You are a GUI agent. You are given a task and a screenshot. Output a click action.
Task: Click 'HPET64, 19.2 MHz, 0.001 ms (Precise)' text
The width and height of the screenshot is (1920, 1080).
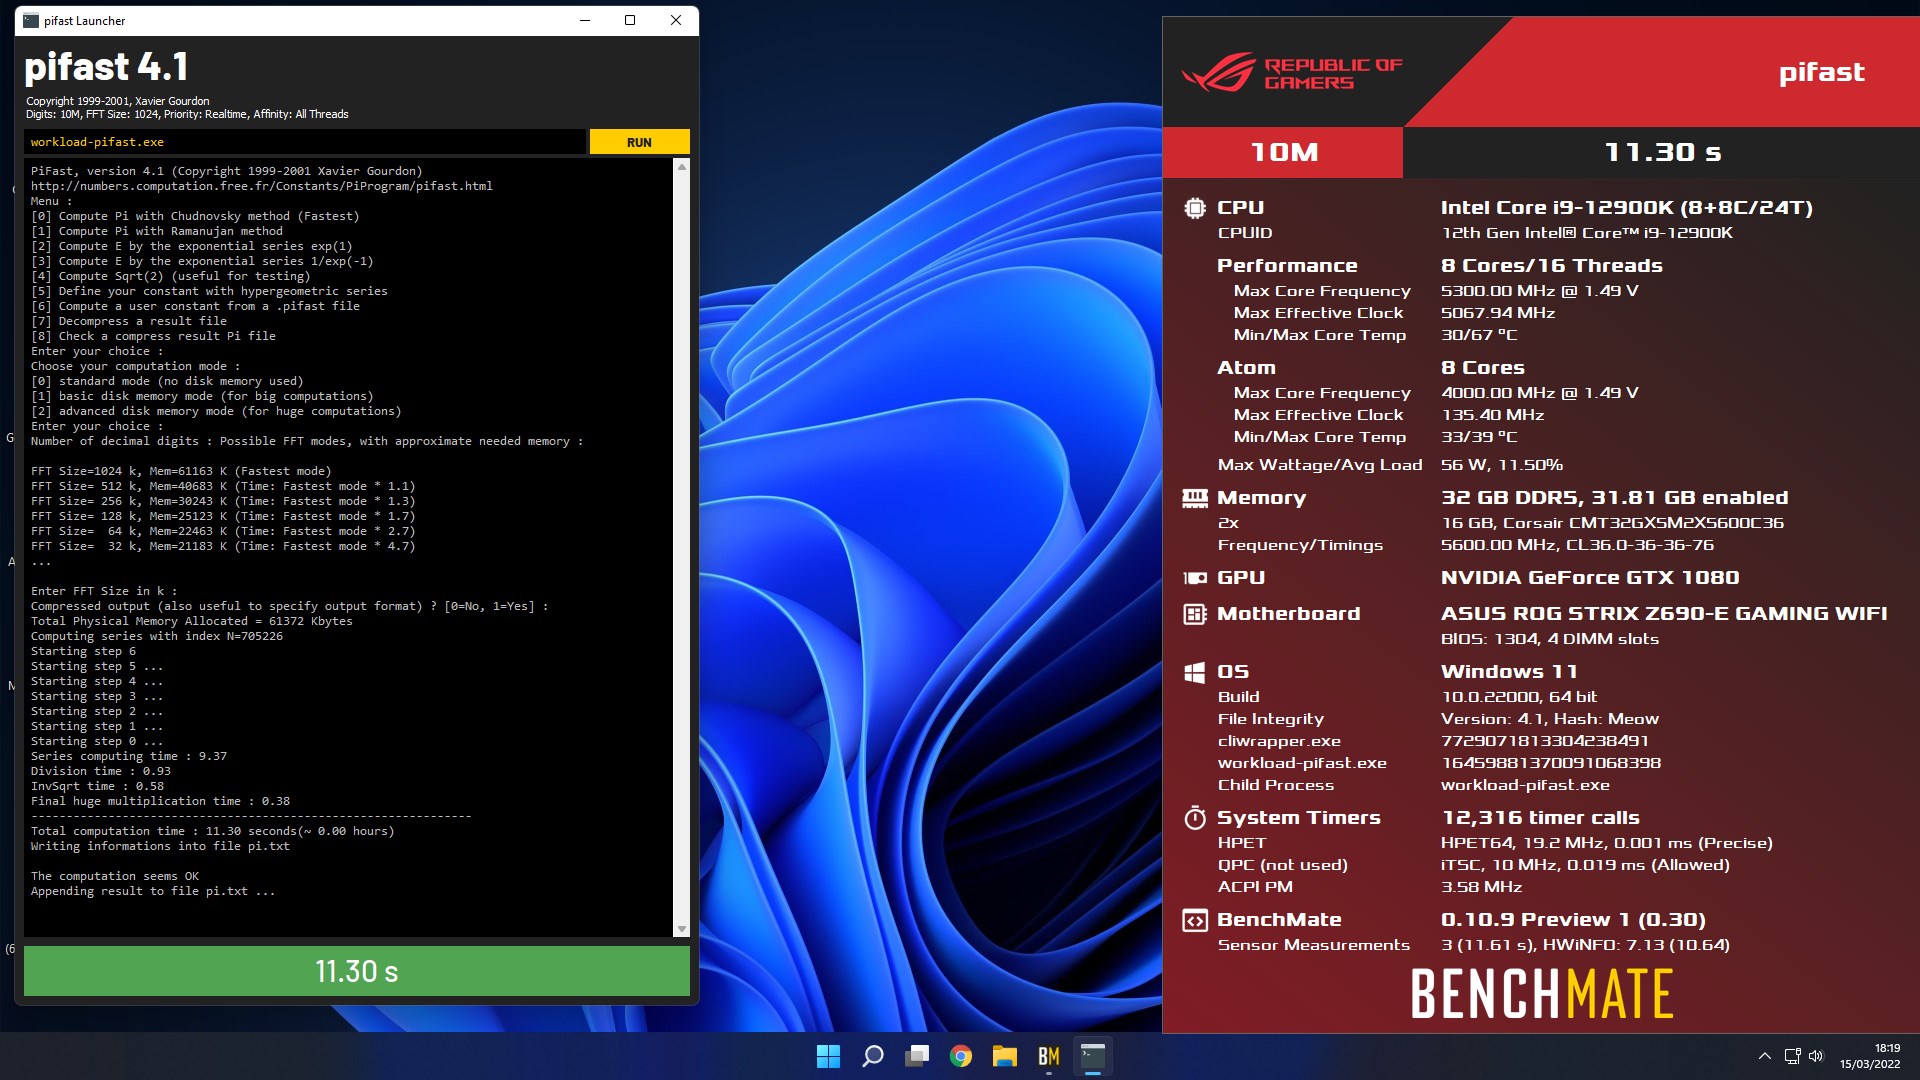[x=1606, y=843]
